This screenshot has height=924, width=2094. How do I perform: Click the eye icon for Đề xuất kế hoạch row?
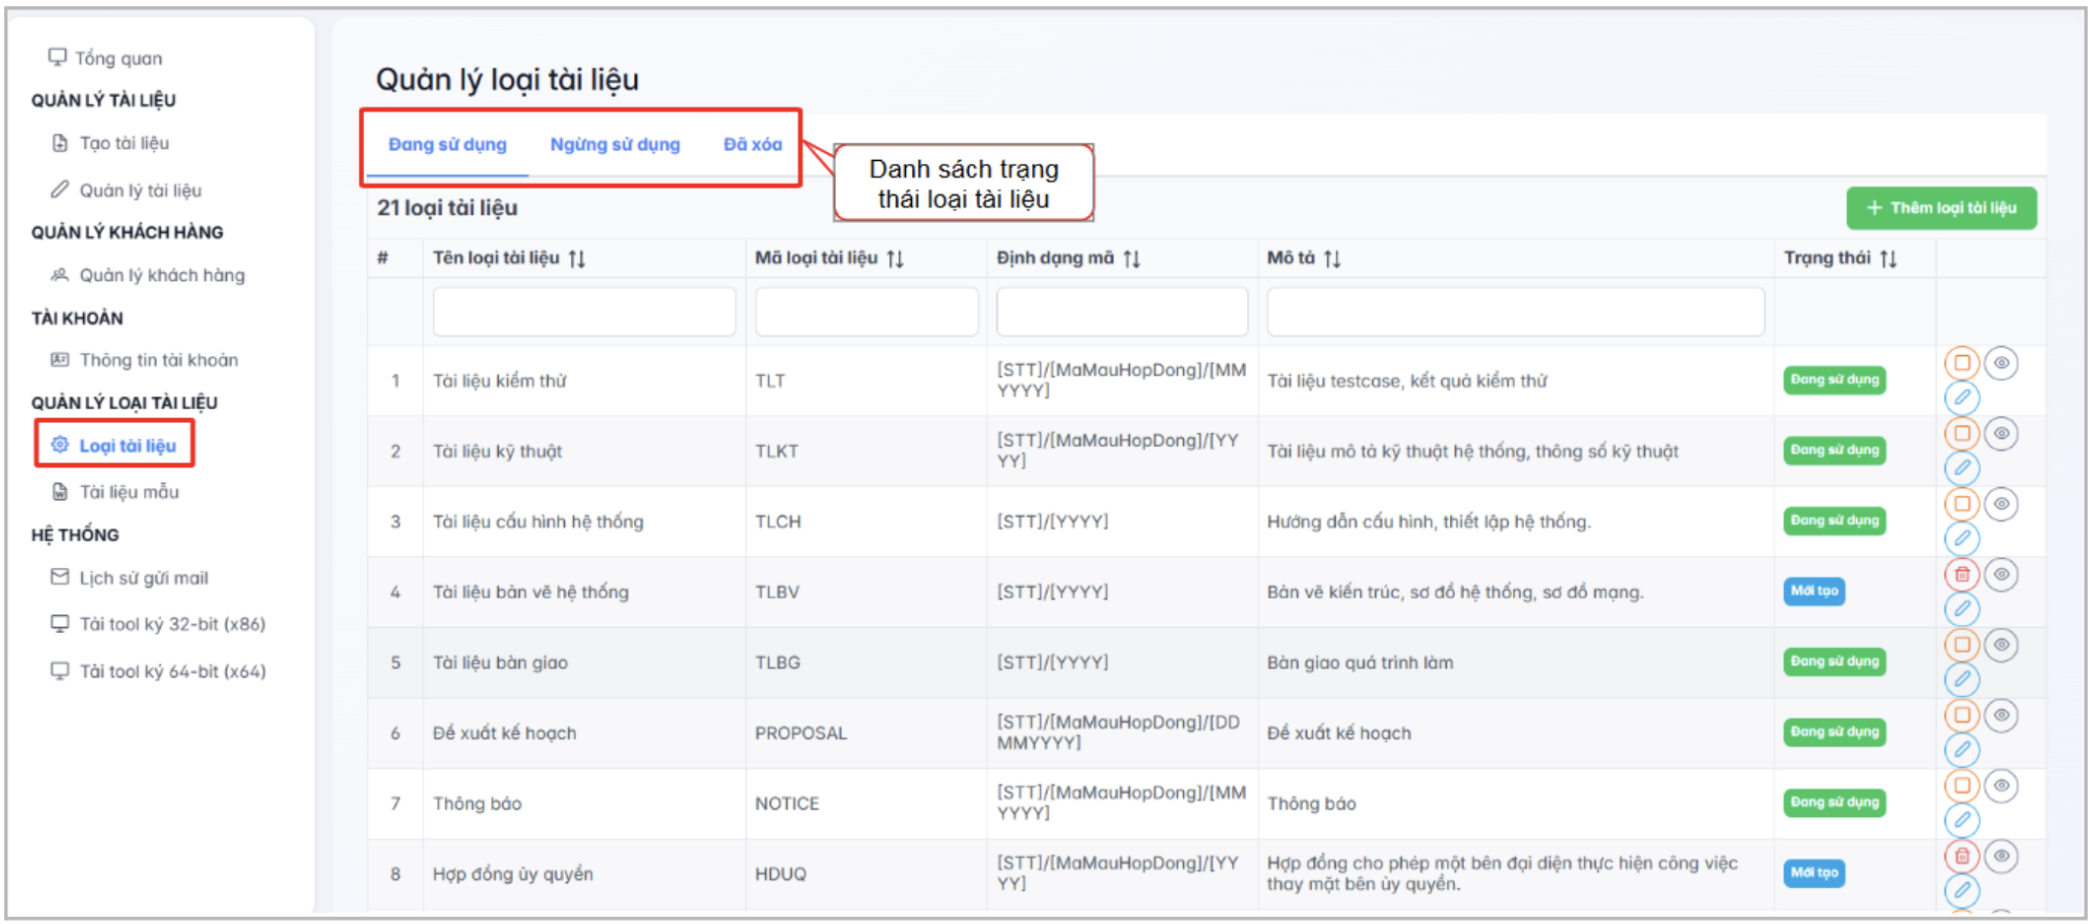pos(2001,715)
